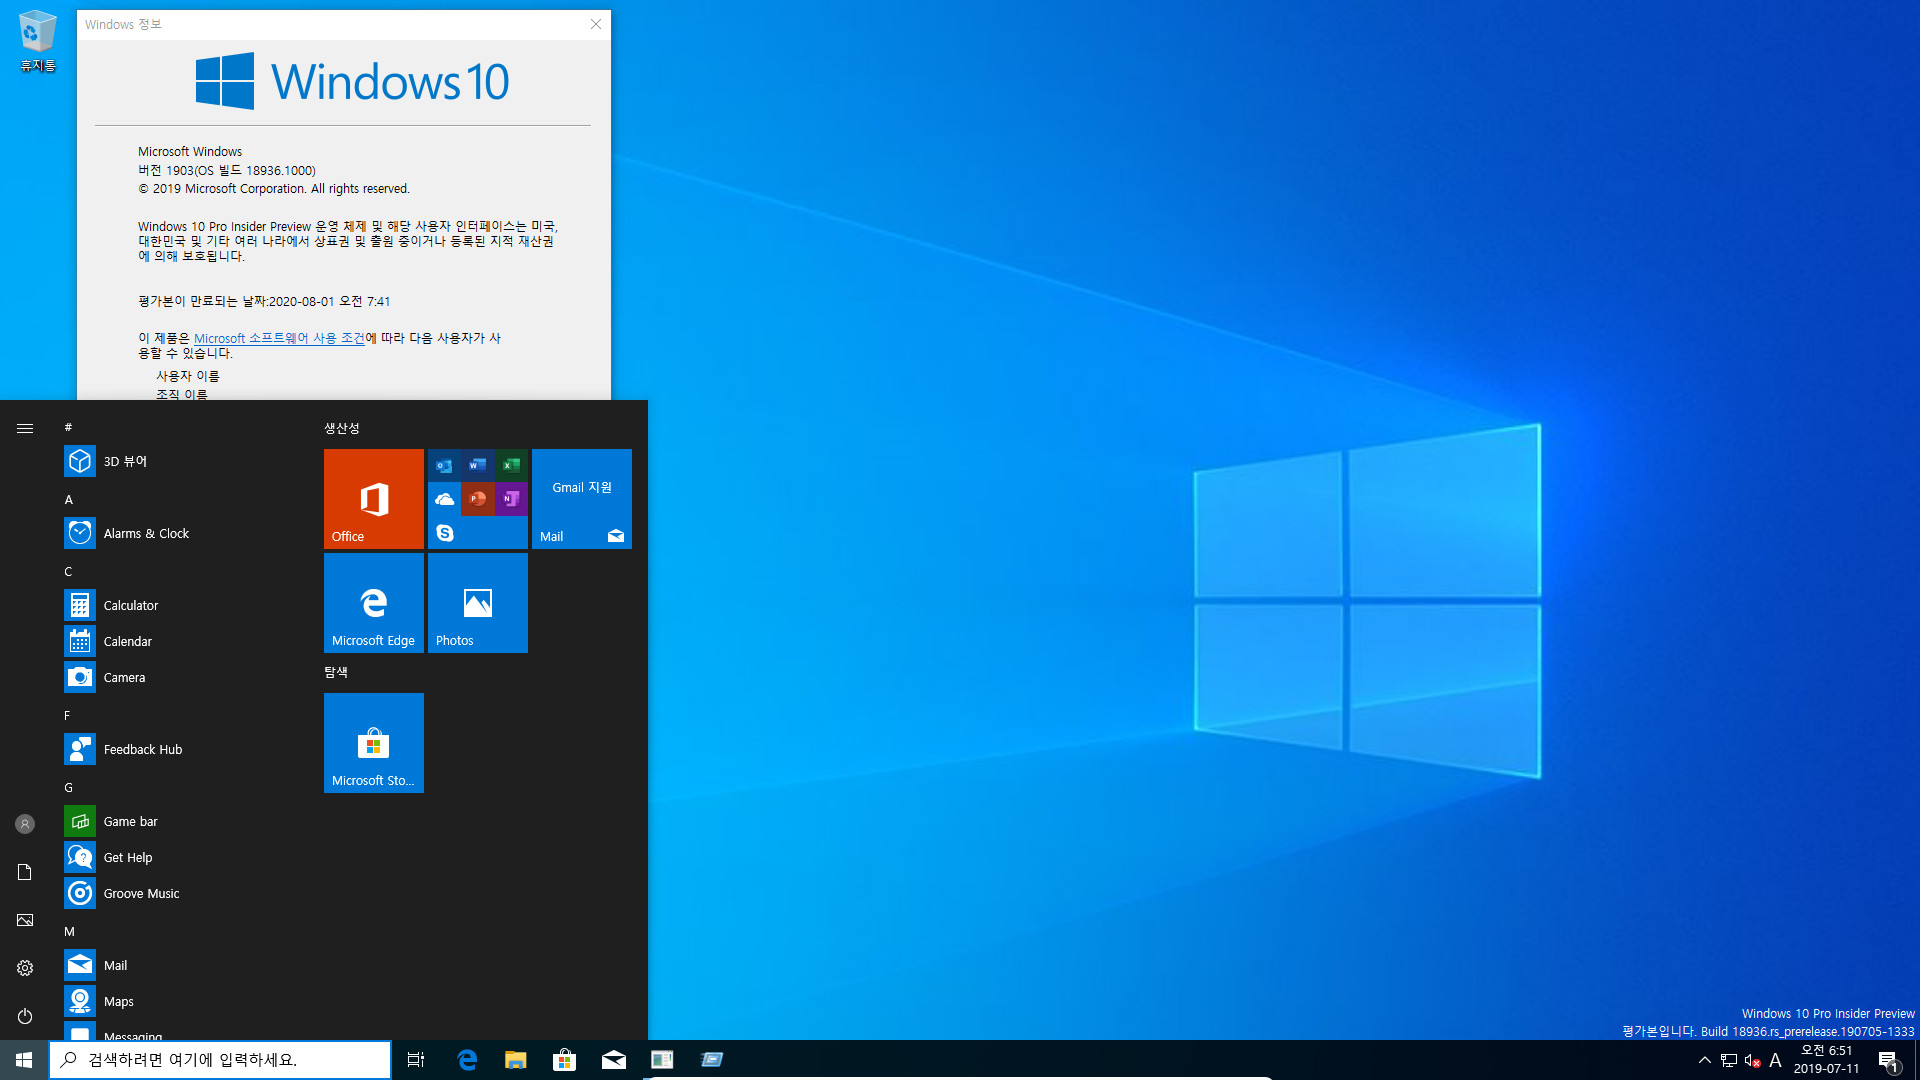Open OneNote icon in Office tile group

click(x=511, y=499)
